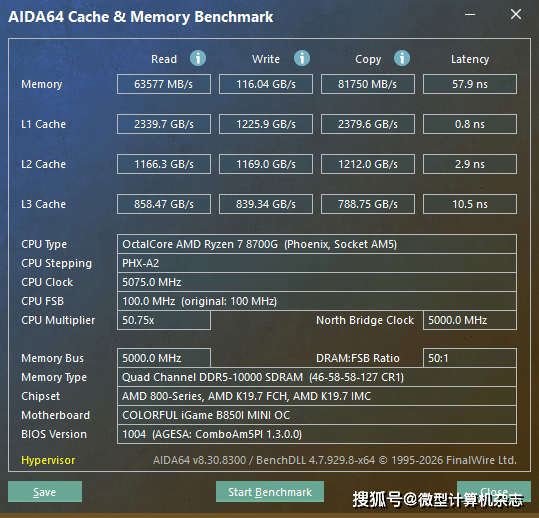Viewport: 539px width, 518px height.
Task: Click the Close button at bottom right
Action: (494, 492)
